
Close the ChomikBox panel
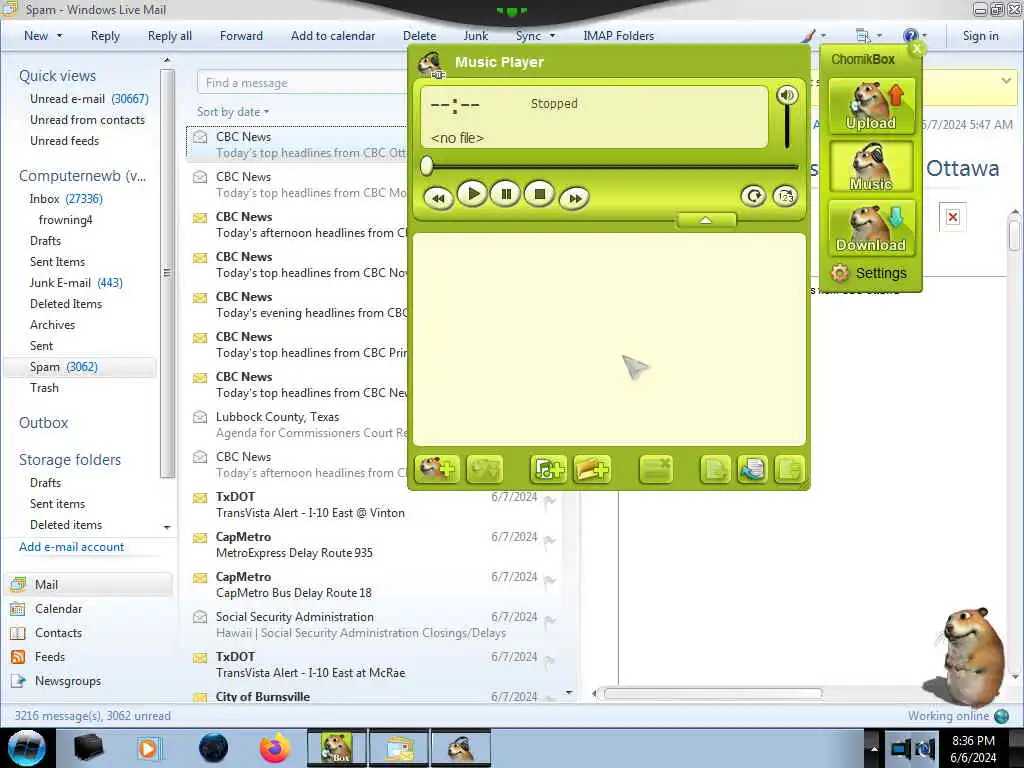point(916,49)
